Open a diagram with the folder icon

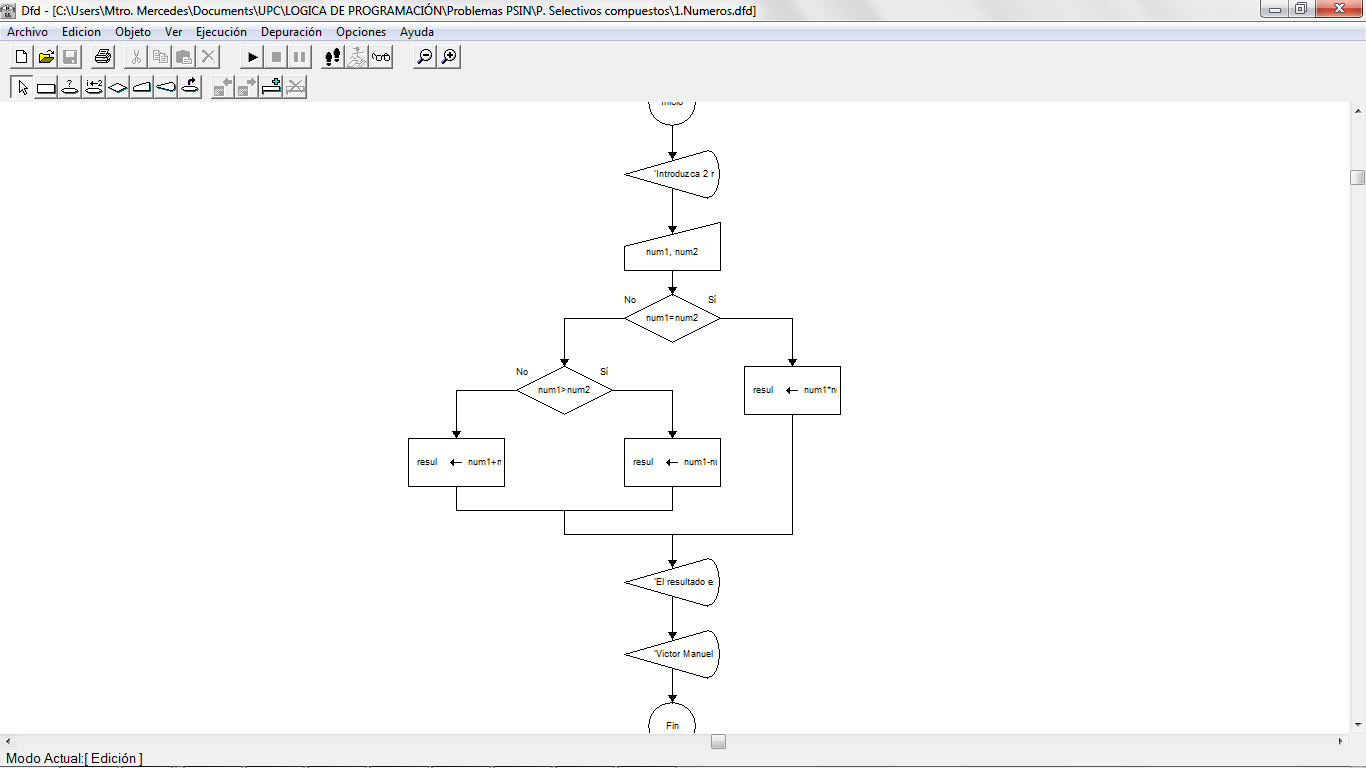(x=46, y=57)
